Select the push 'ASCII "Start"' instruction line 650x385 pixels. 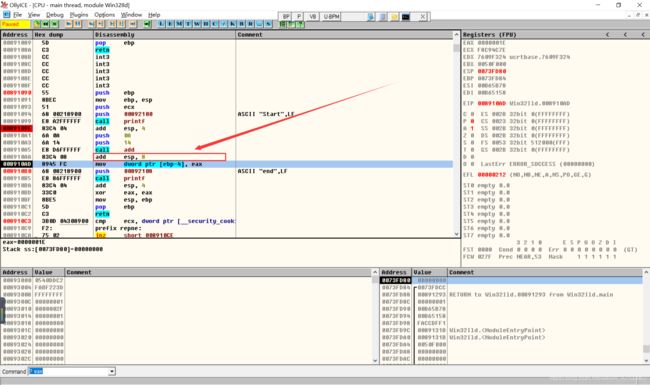click(x=227, y=114)
